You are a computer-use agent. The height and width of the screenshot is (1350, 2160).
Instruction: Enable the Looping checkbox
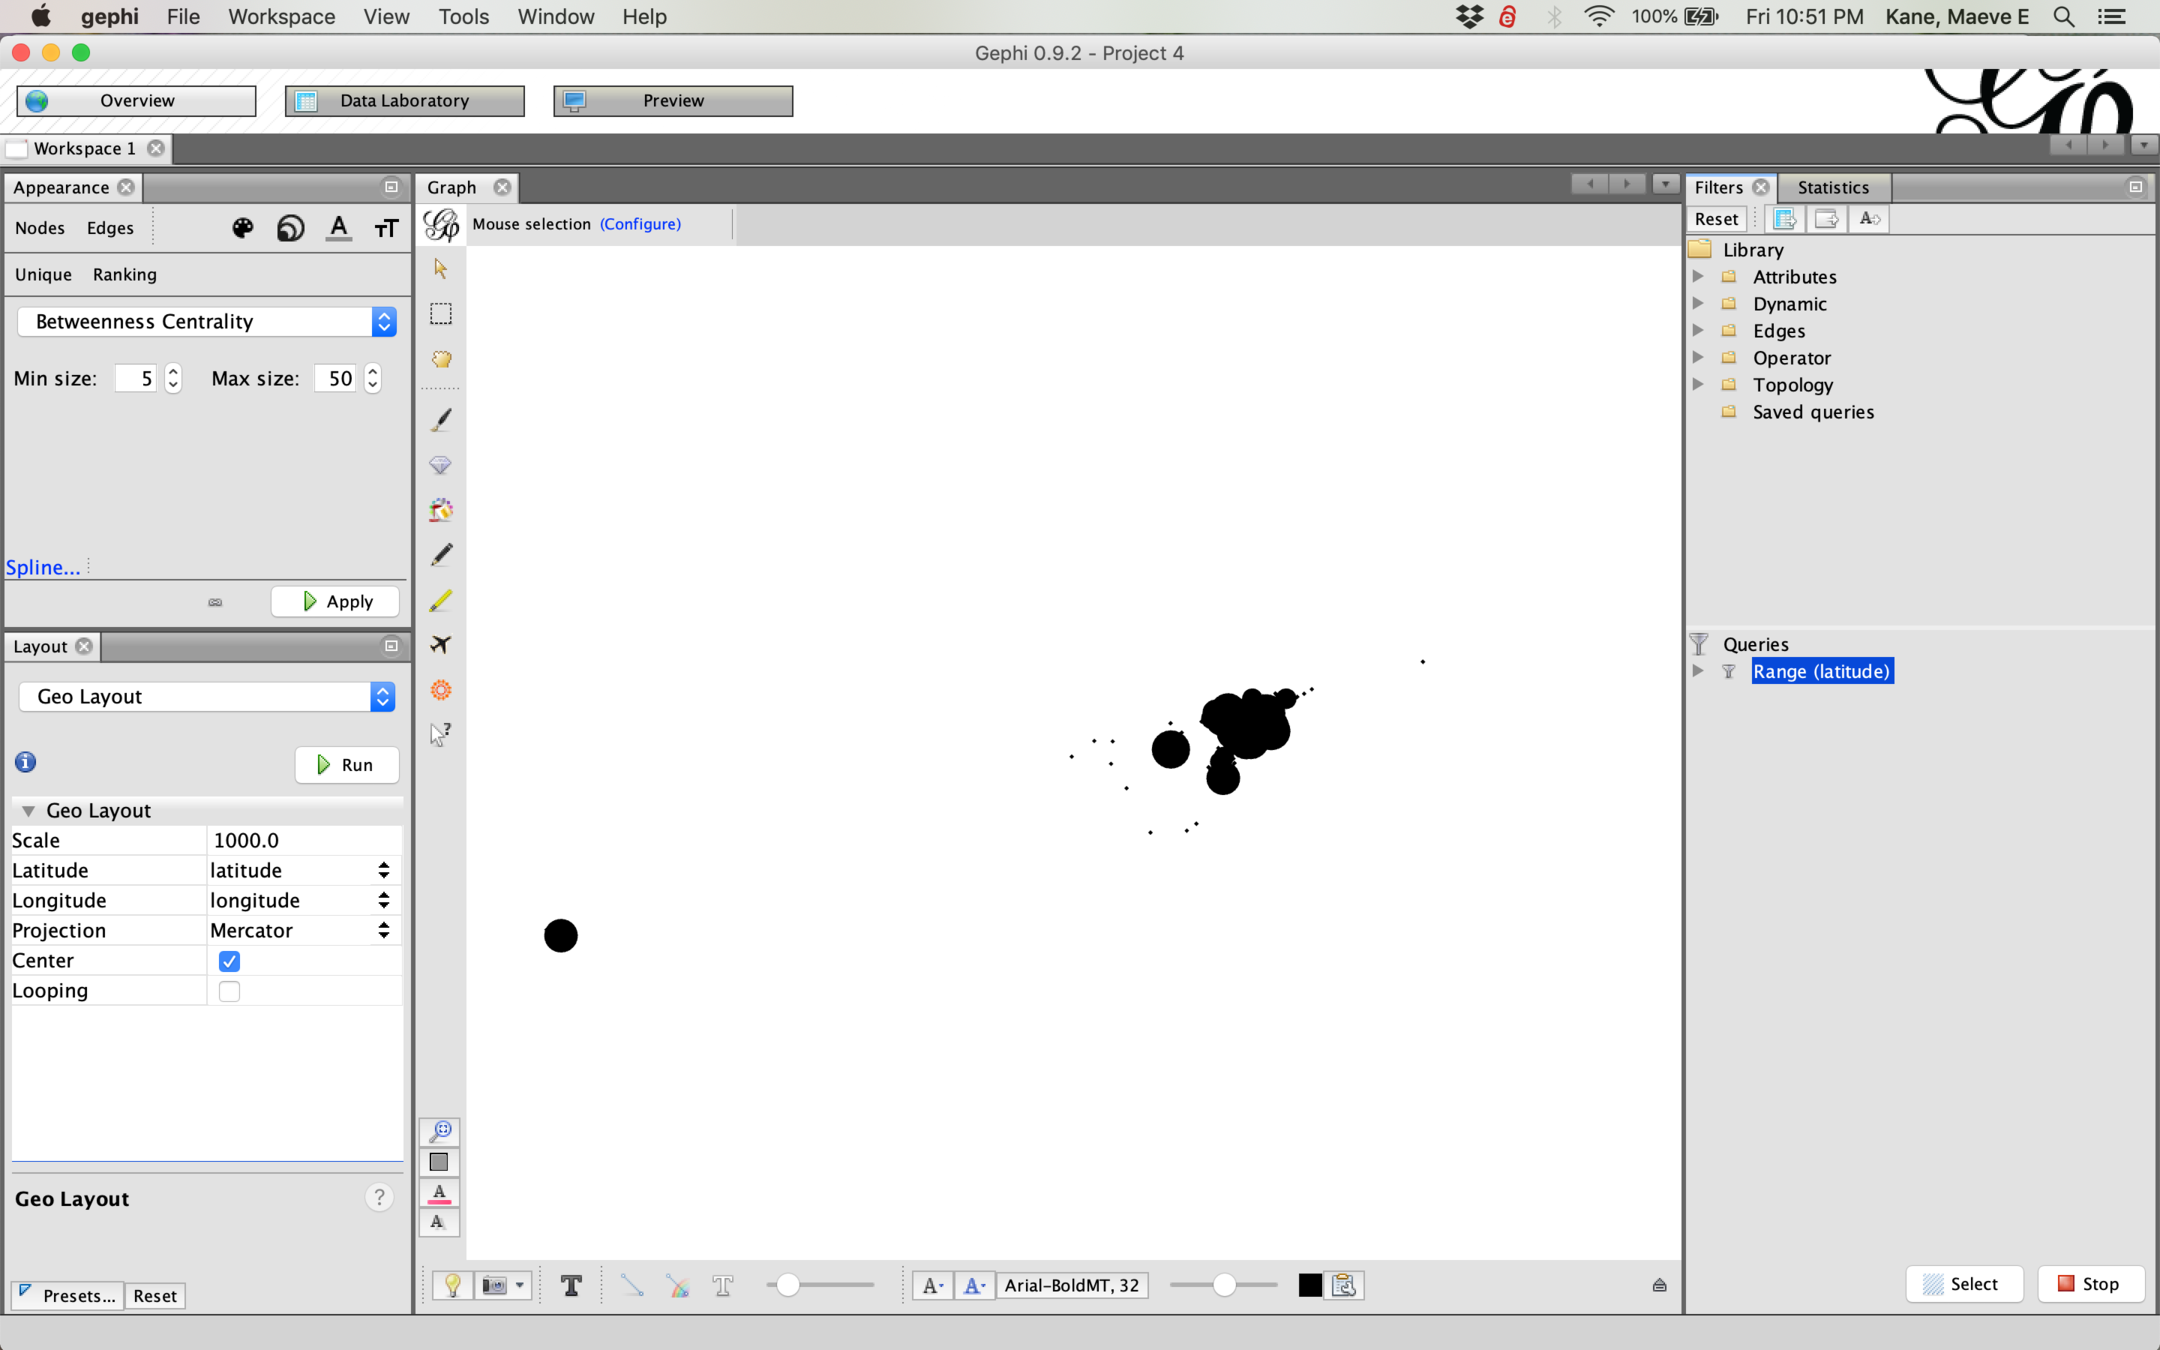229,991
